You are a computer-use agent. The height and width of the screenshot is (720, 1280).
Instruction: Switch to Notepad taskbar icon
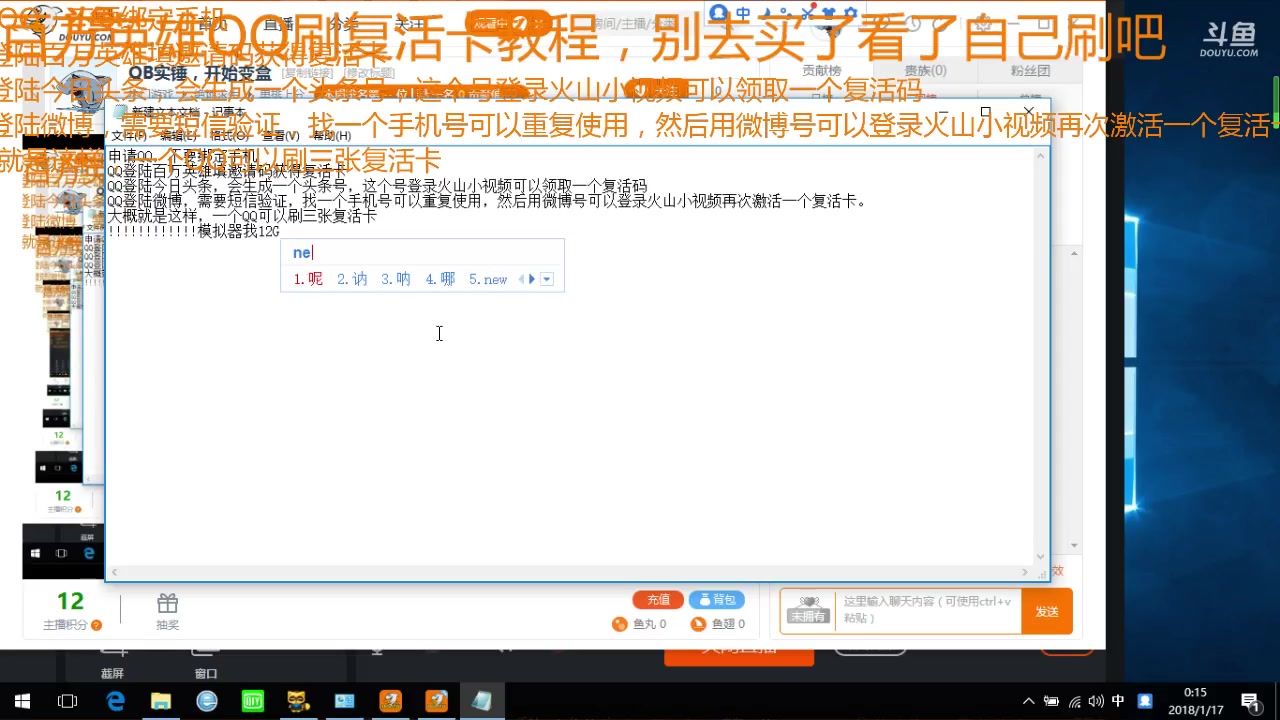click(482, 701)
